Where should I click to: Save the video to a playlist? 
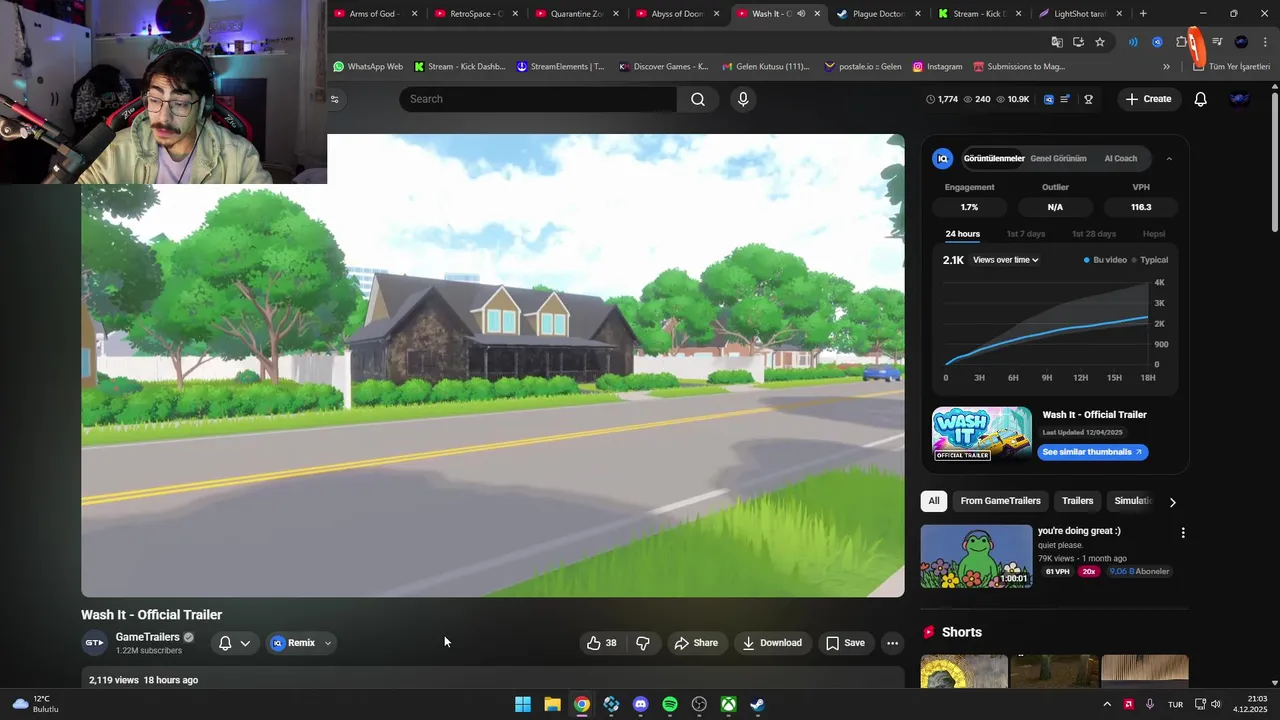coord(845,643)
